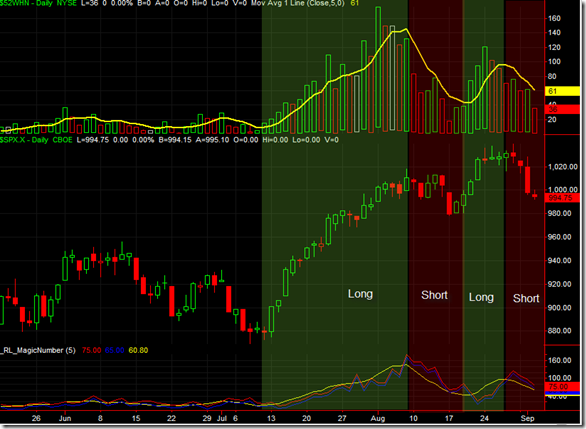Click the yellow 61 marker on price axis
This screenshot has height=429, width=586.
[x=562, y=91]
